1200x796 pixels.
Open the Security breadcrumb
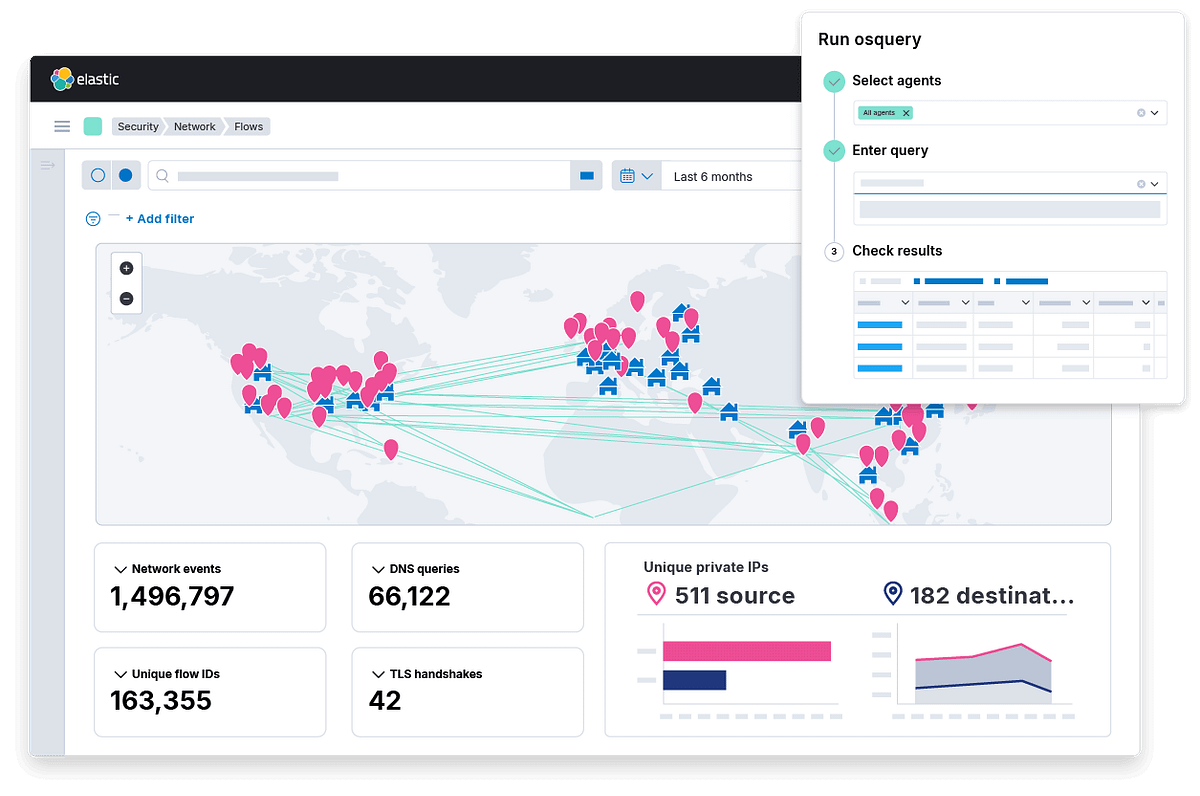[x=137, y=126]
